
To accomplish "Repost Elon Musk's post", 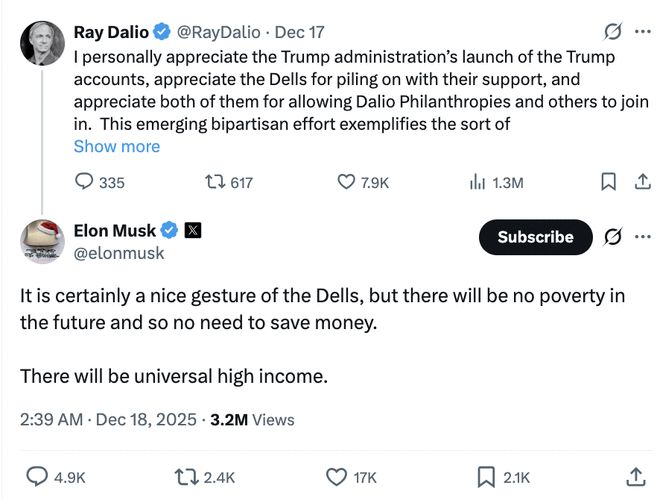I will 187,477.
